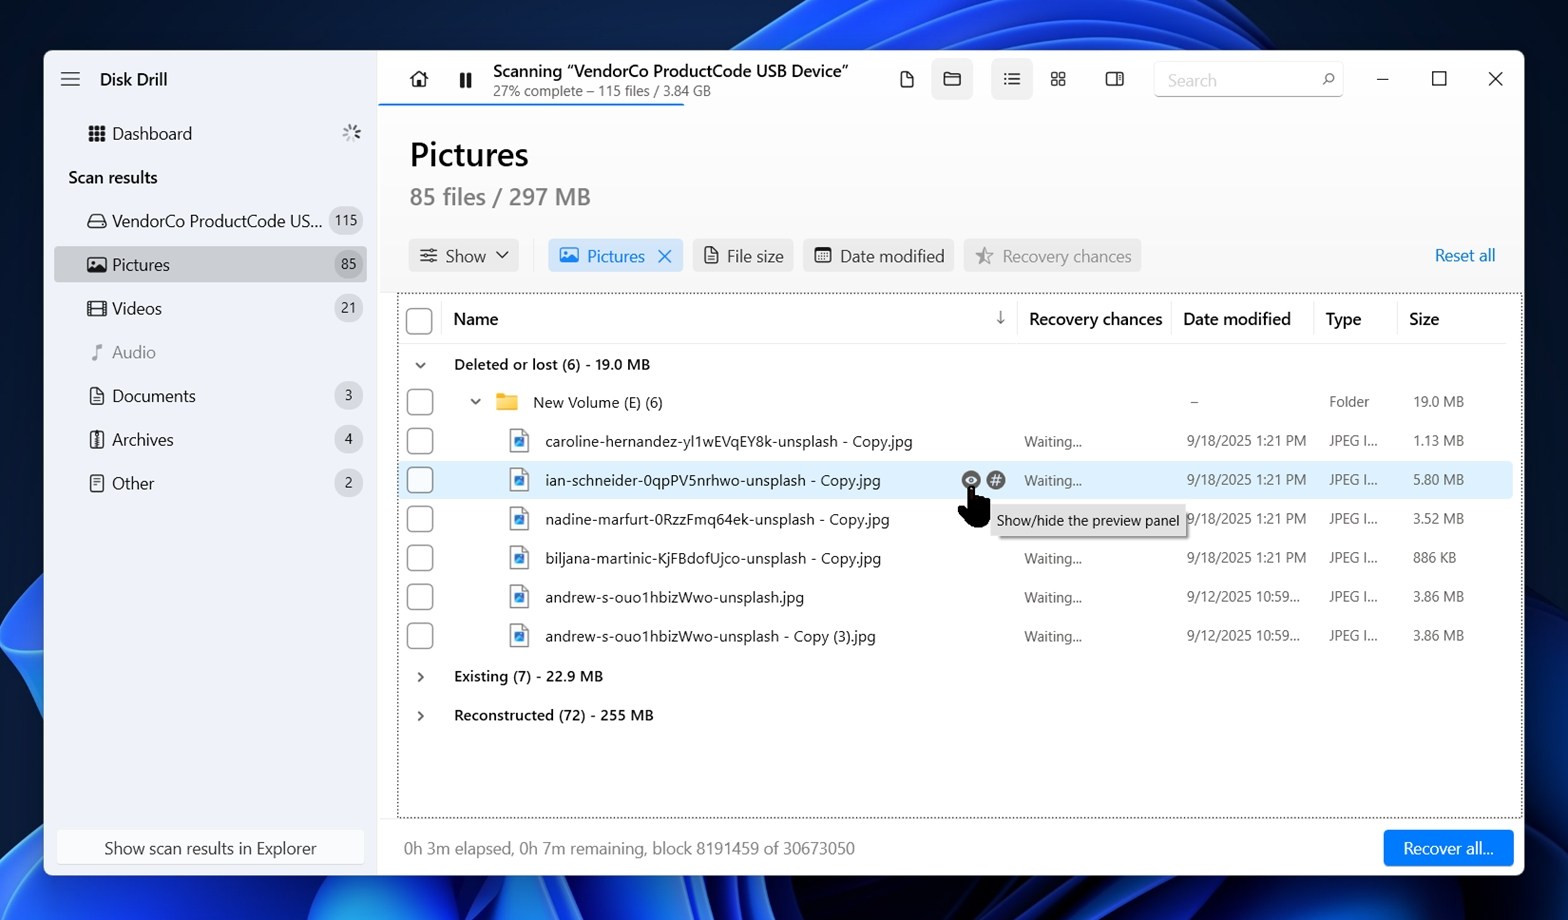Tick the select-all checkbox in header

tap(419, 320)
